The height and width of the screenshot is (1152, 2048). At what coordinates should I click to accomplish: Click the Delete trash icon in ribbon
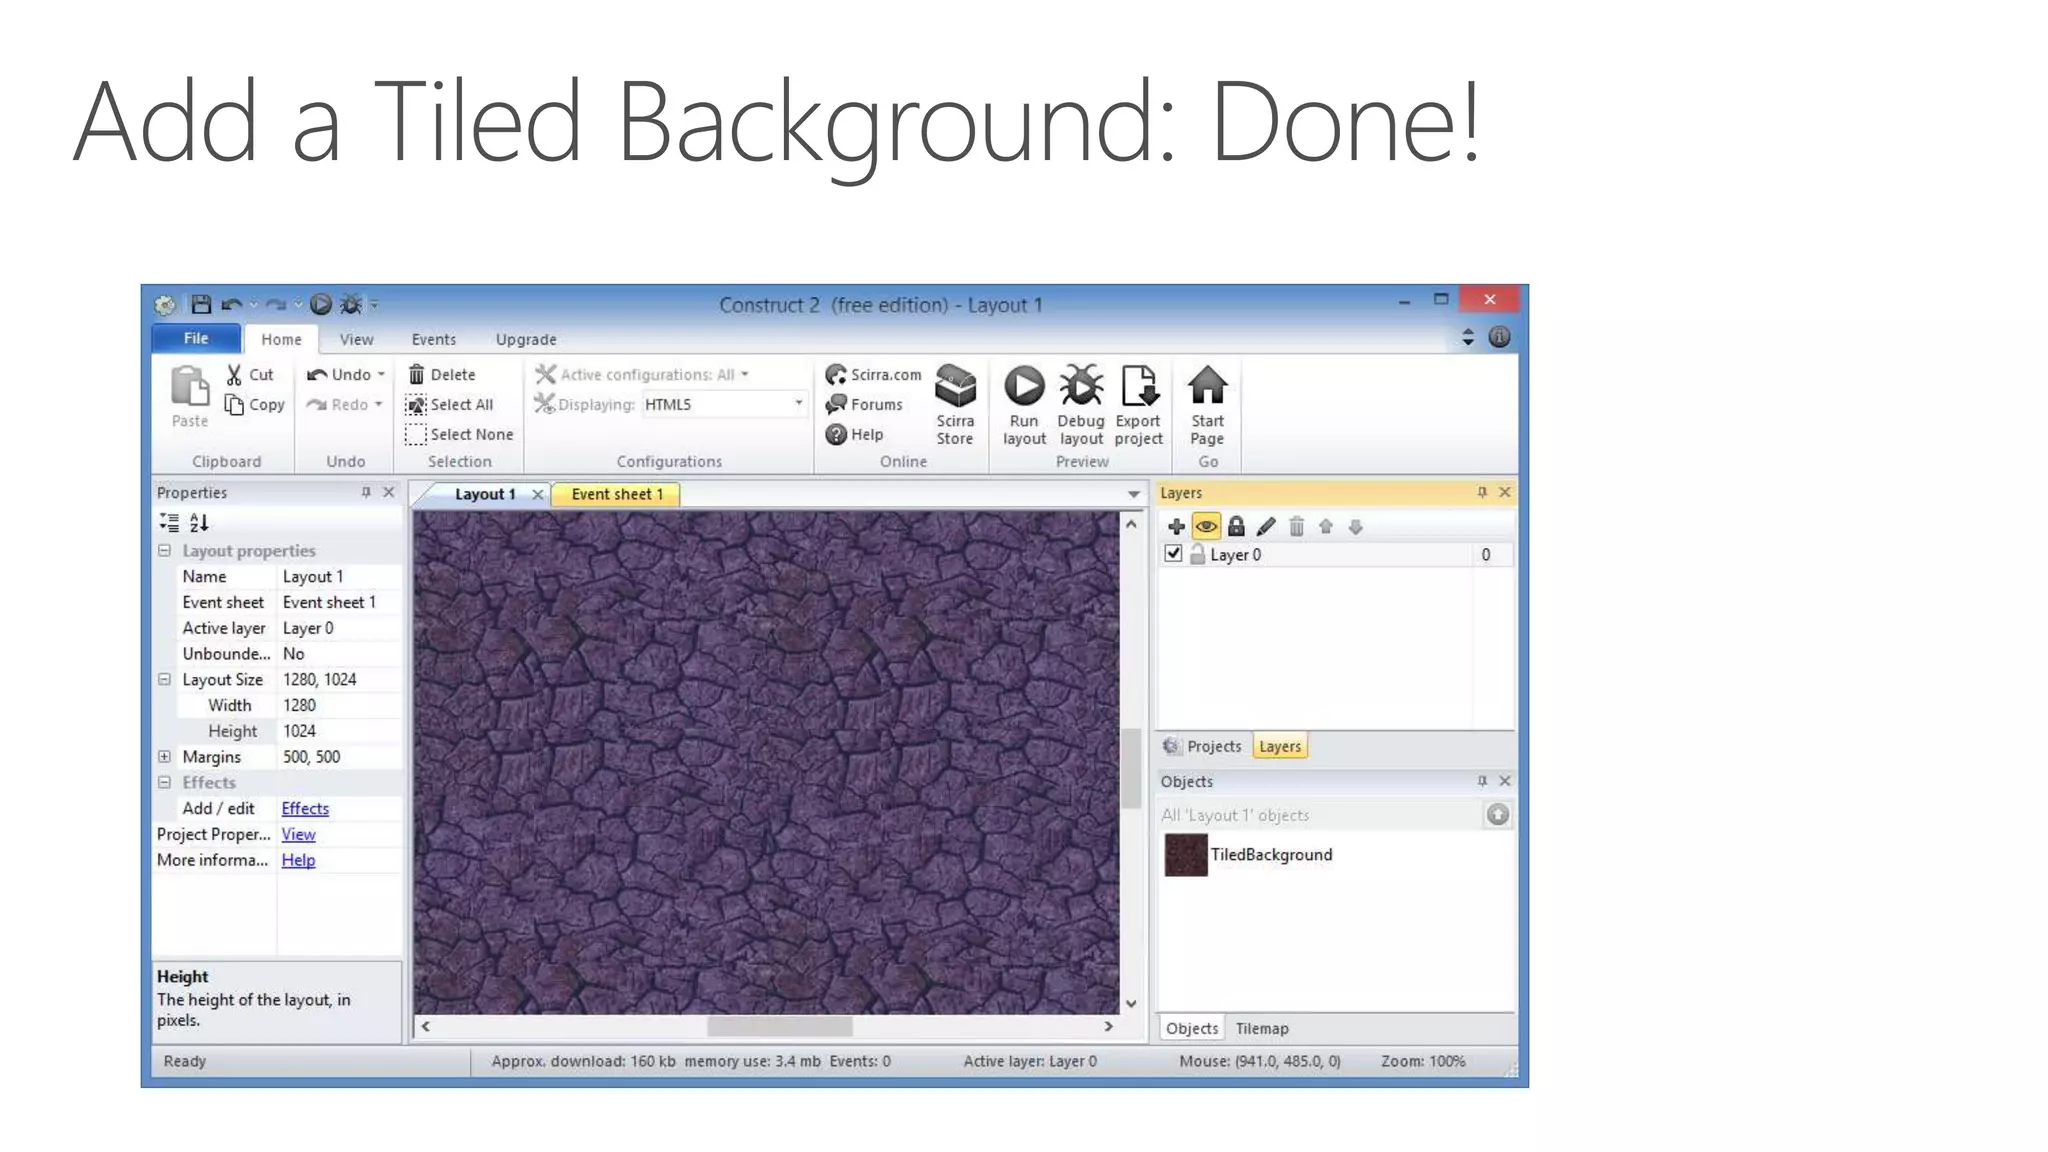click(x=417, y=374)
